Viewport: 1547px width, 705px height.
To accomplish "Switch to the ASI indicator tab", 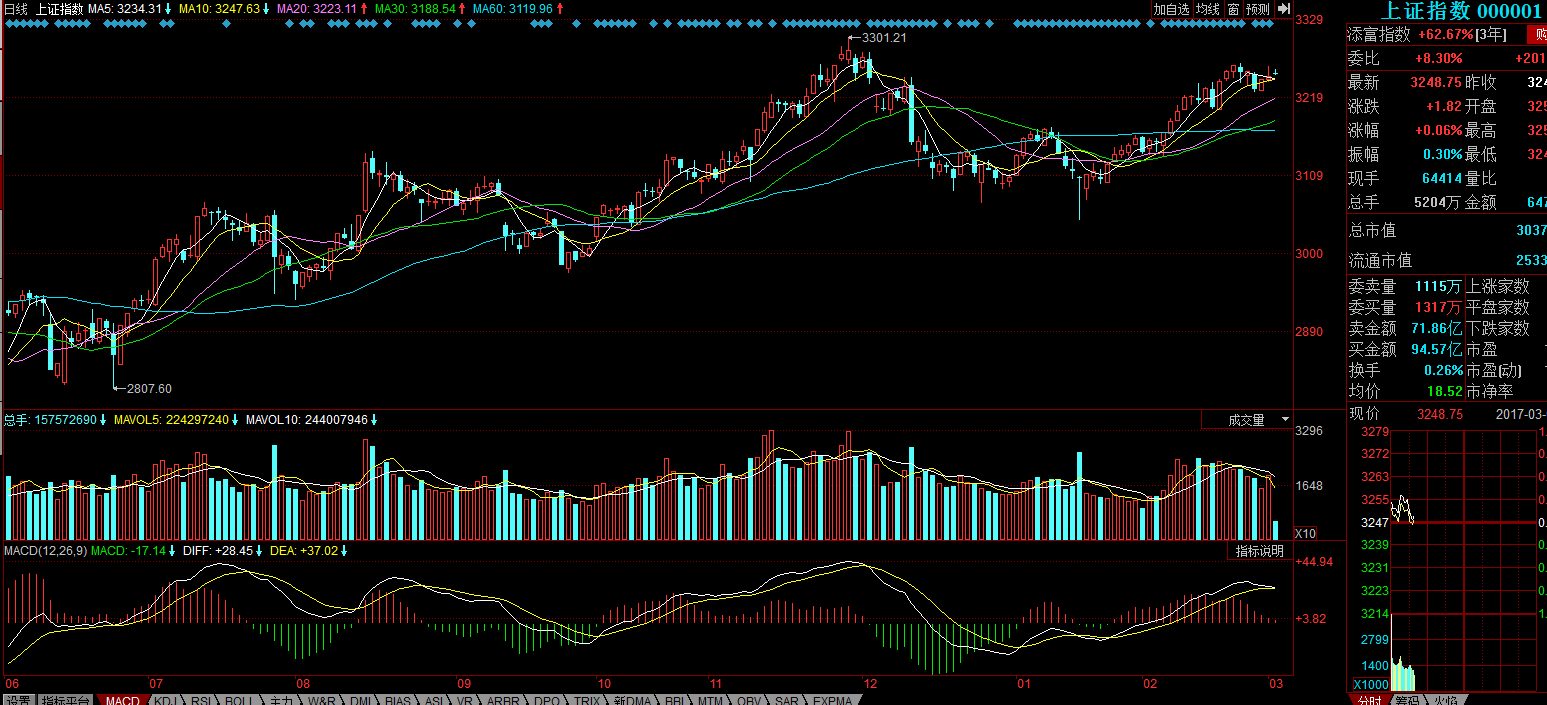I will coord(434,700).
